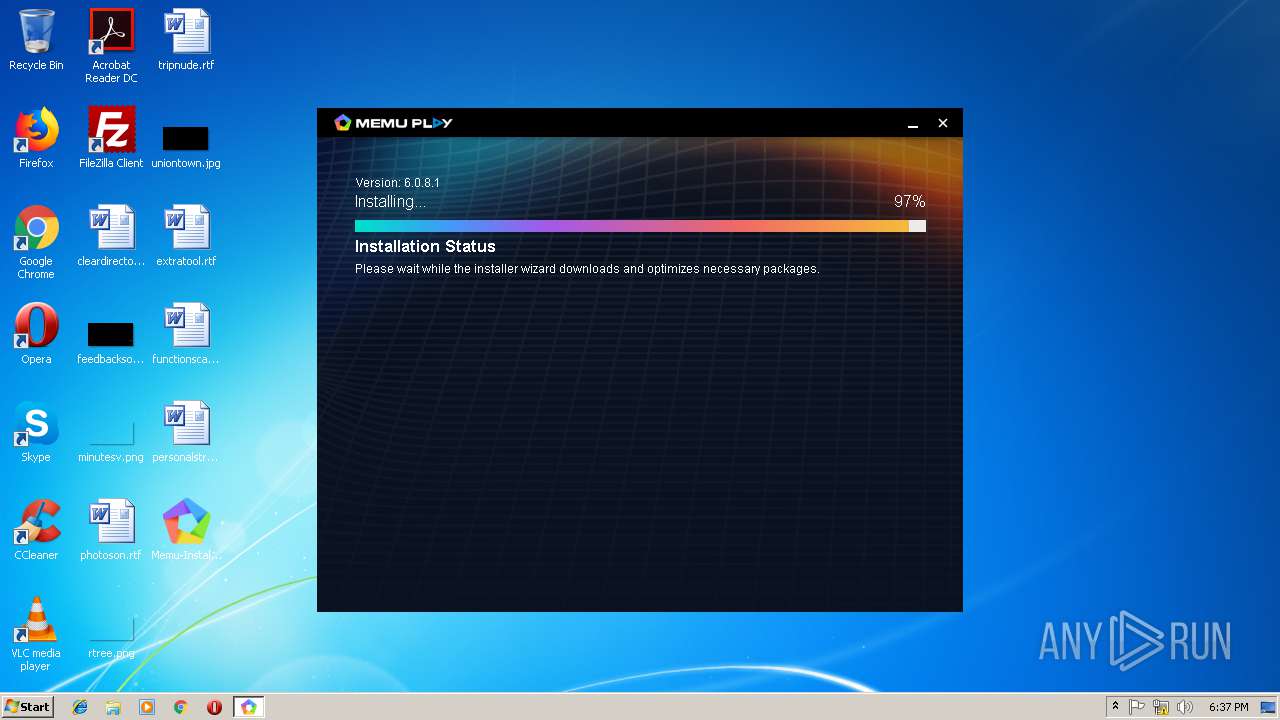Screen dimensions: 1280x720
Task: Click the 97% progress value
Action: tap(909, 202)
